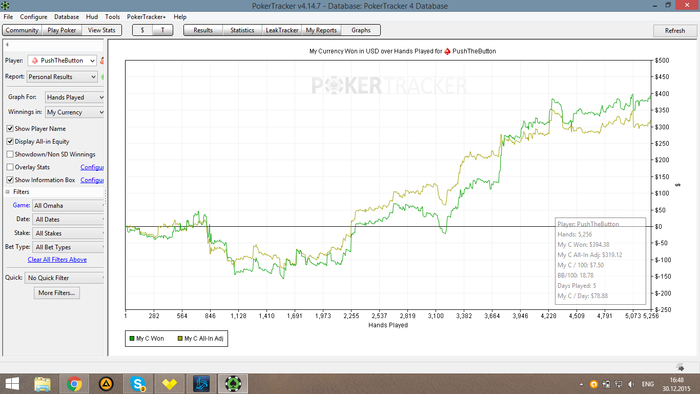Switch to the Results tab
Screen dimensions: 700x394
pyautogui.click(x=203, y=30)
